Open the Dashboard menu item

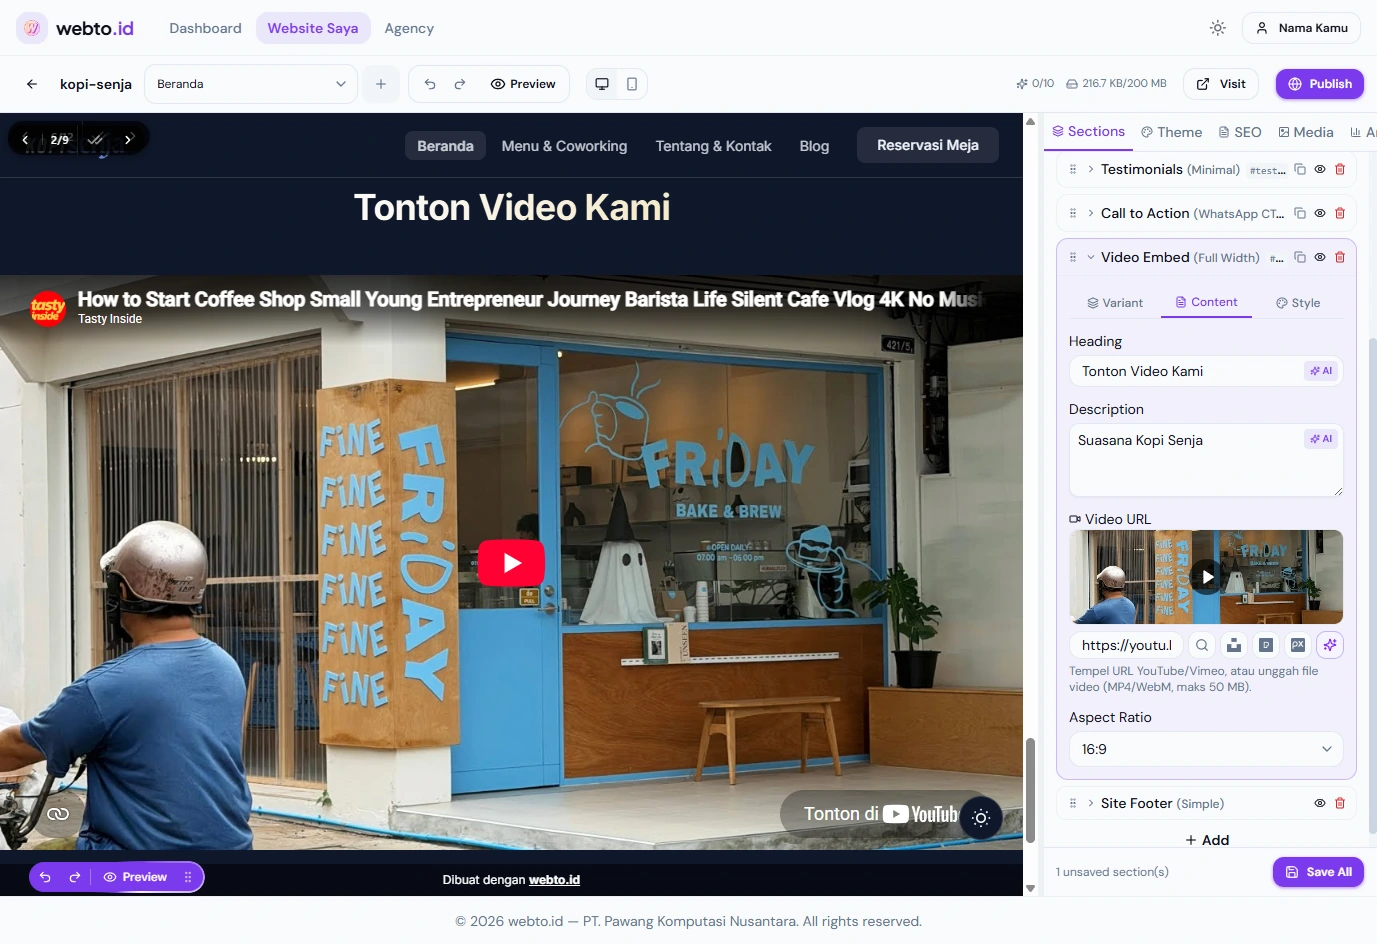tap(205, 28)
